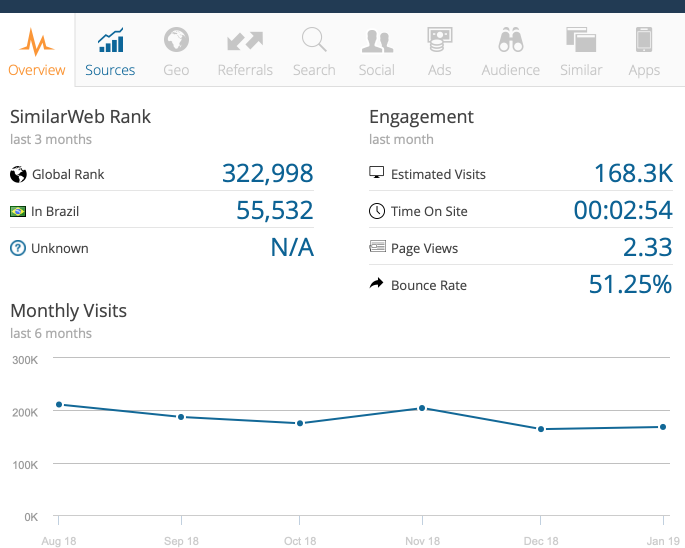Switch to the Audience tab label
This screenshot has width=685, height=548.
pos(511,70)
